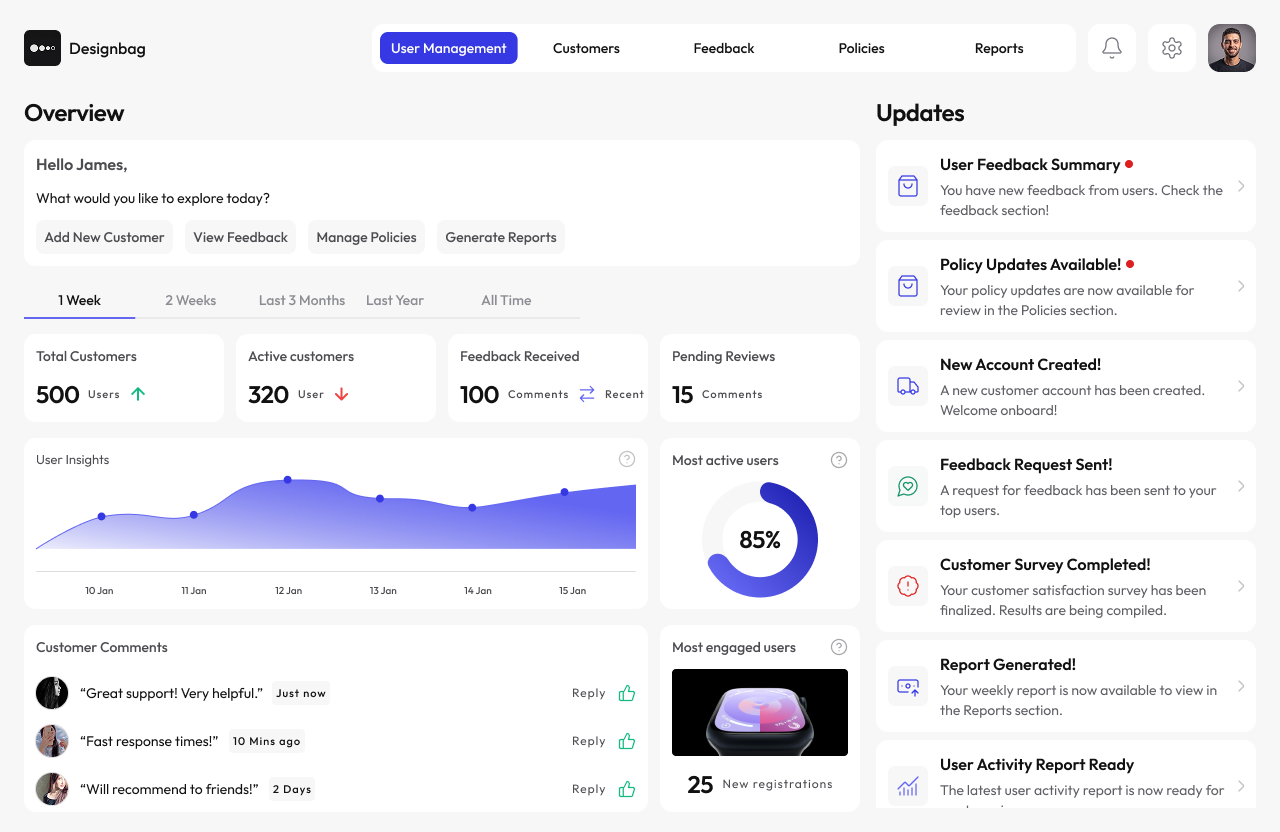
Task: Click the Most active users help icon
Action: pos(839,460)
